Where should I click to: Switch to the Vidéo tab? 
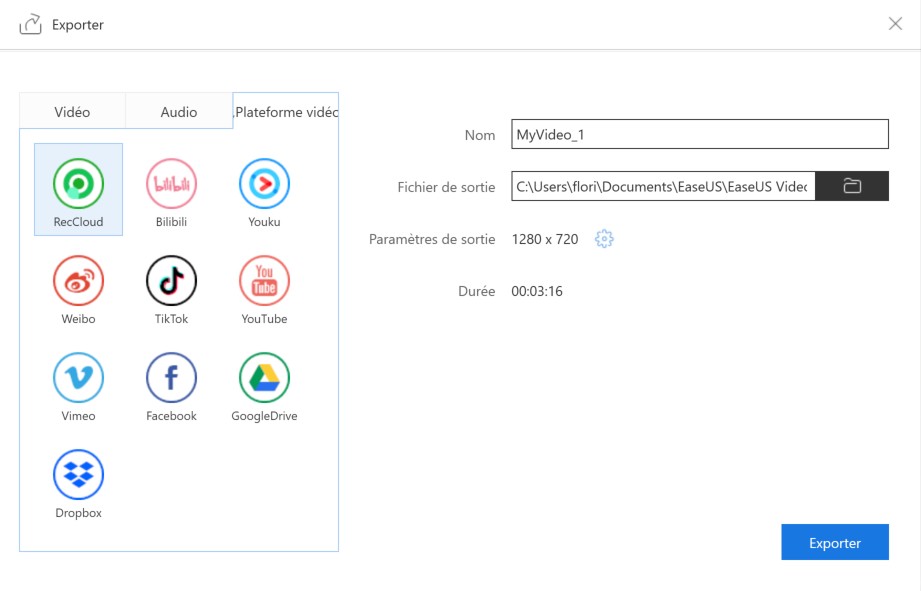point(72,112)
